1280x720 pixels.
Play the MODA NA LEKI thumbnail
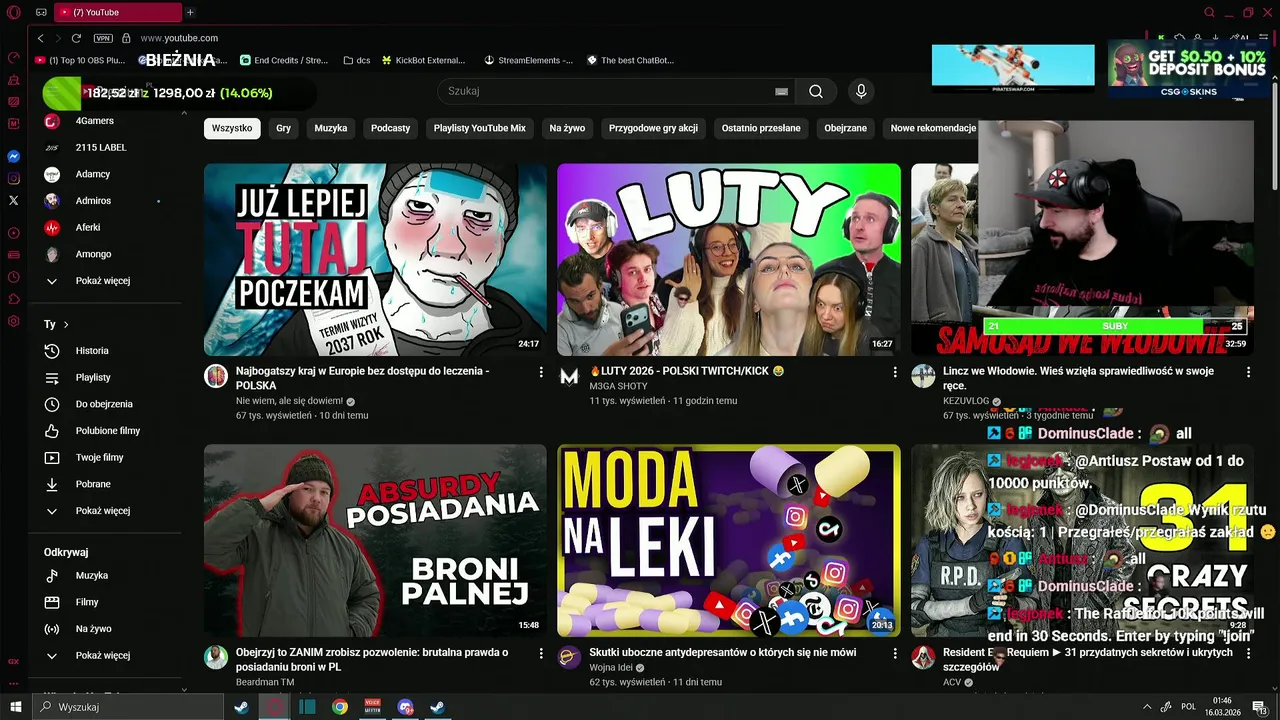[x=729, y=541]
